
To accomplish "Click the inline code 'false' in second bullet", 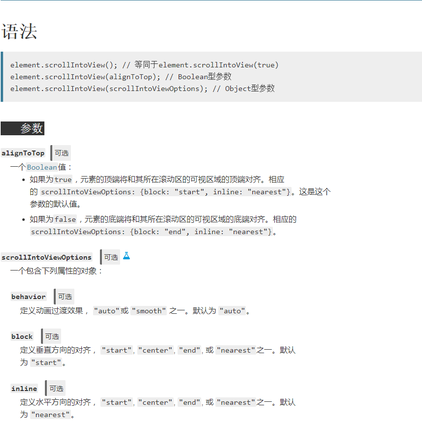I will coord(65,219).
